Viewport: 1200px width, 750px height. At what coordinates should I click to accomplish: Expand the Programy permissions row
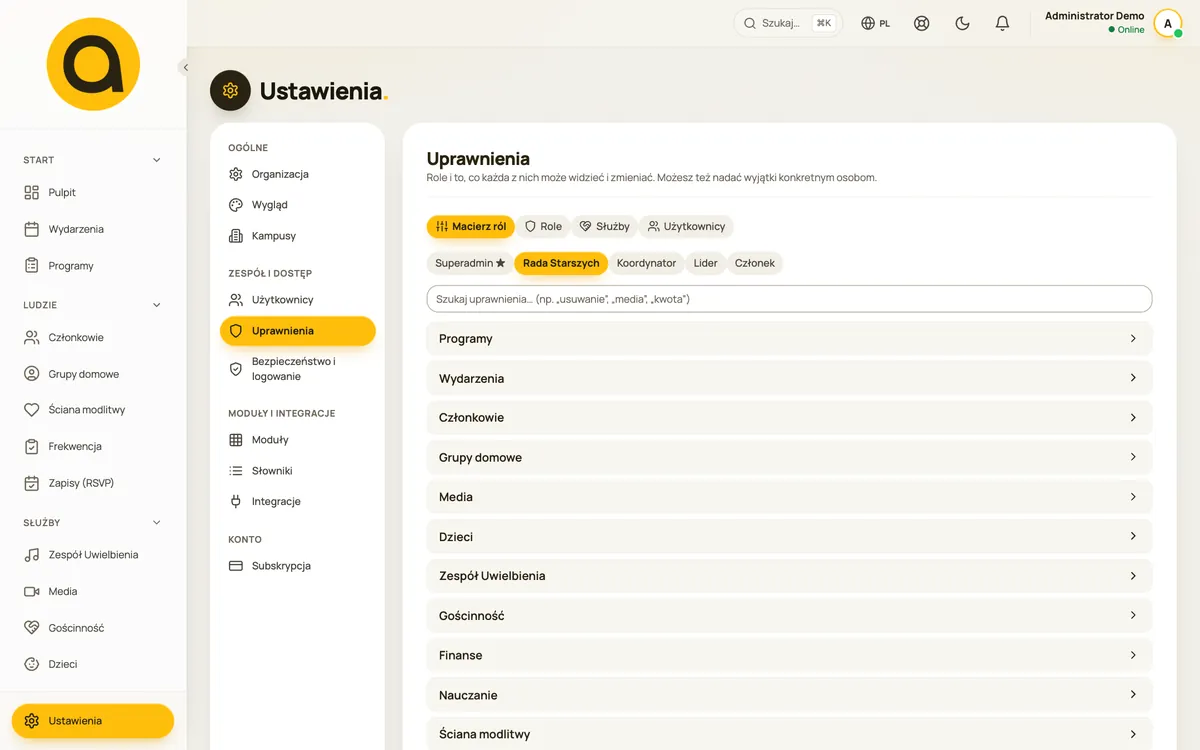[789, 339]
